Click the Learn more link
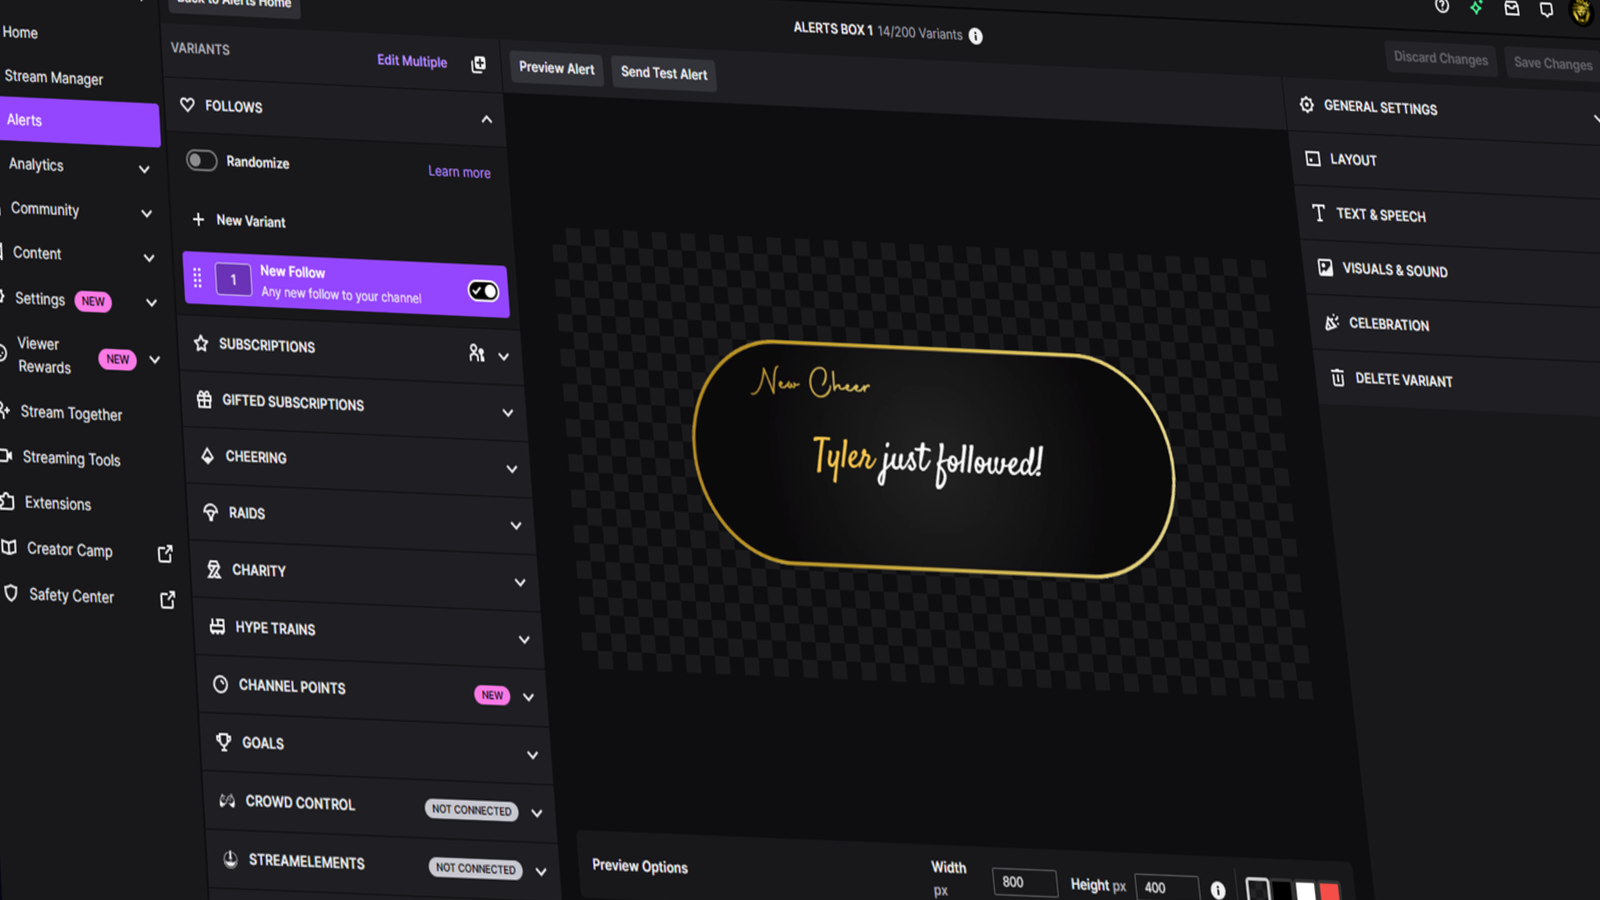The height and width of the screenshot is (900, 1600). coord(459,172)
